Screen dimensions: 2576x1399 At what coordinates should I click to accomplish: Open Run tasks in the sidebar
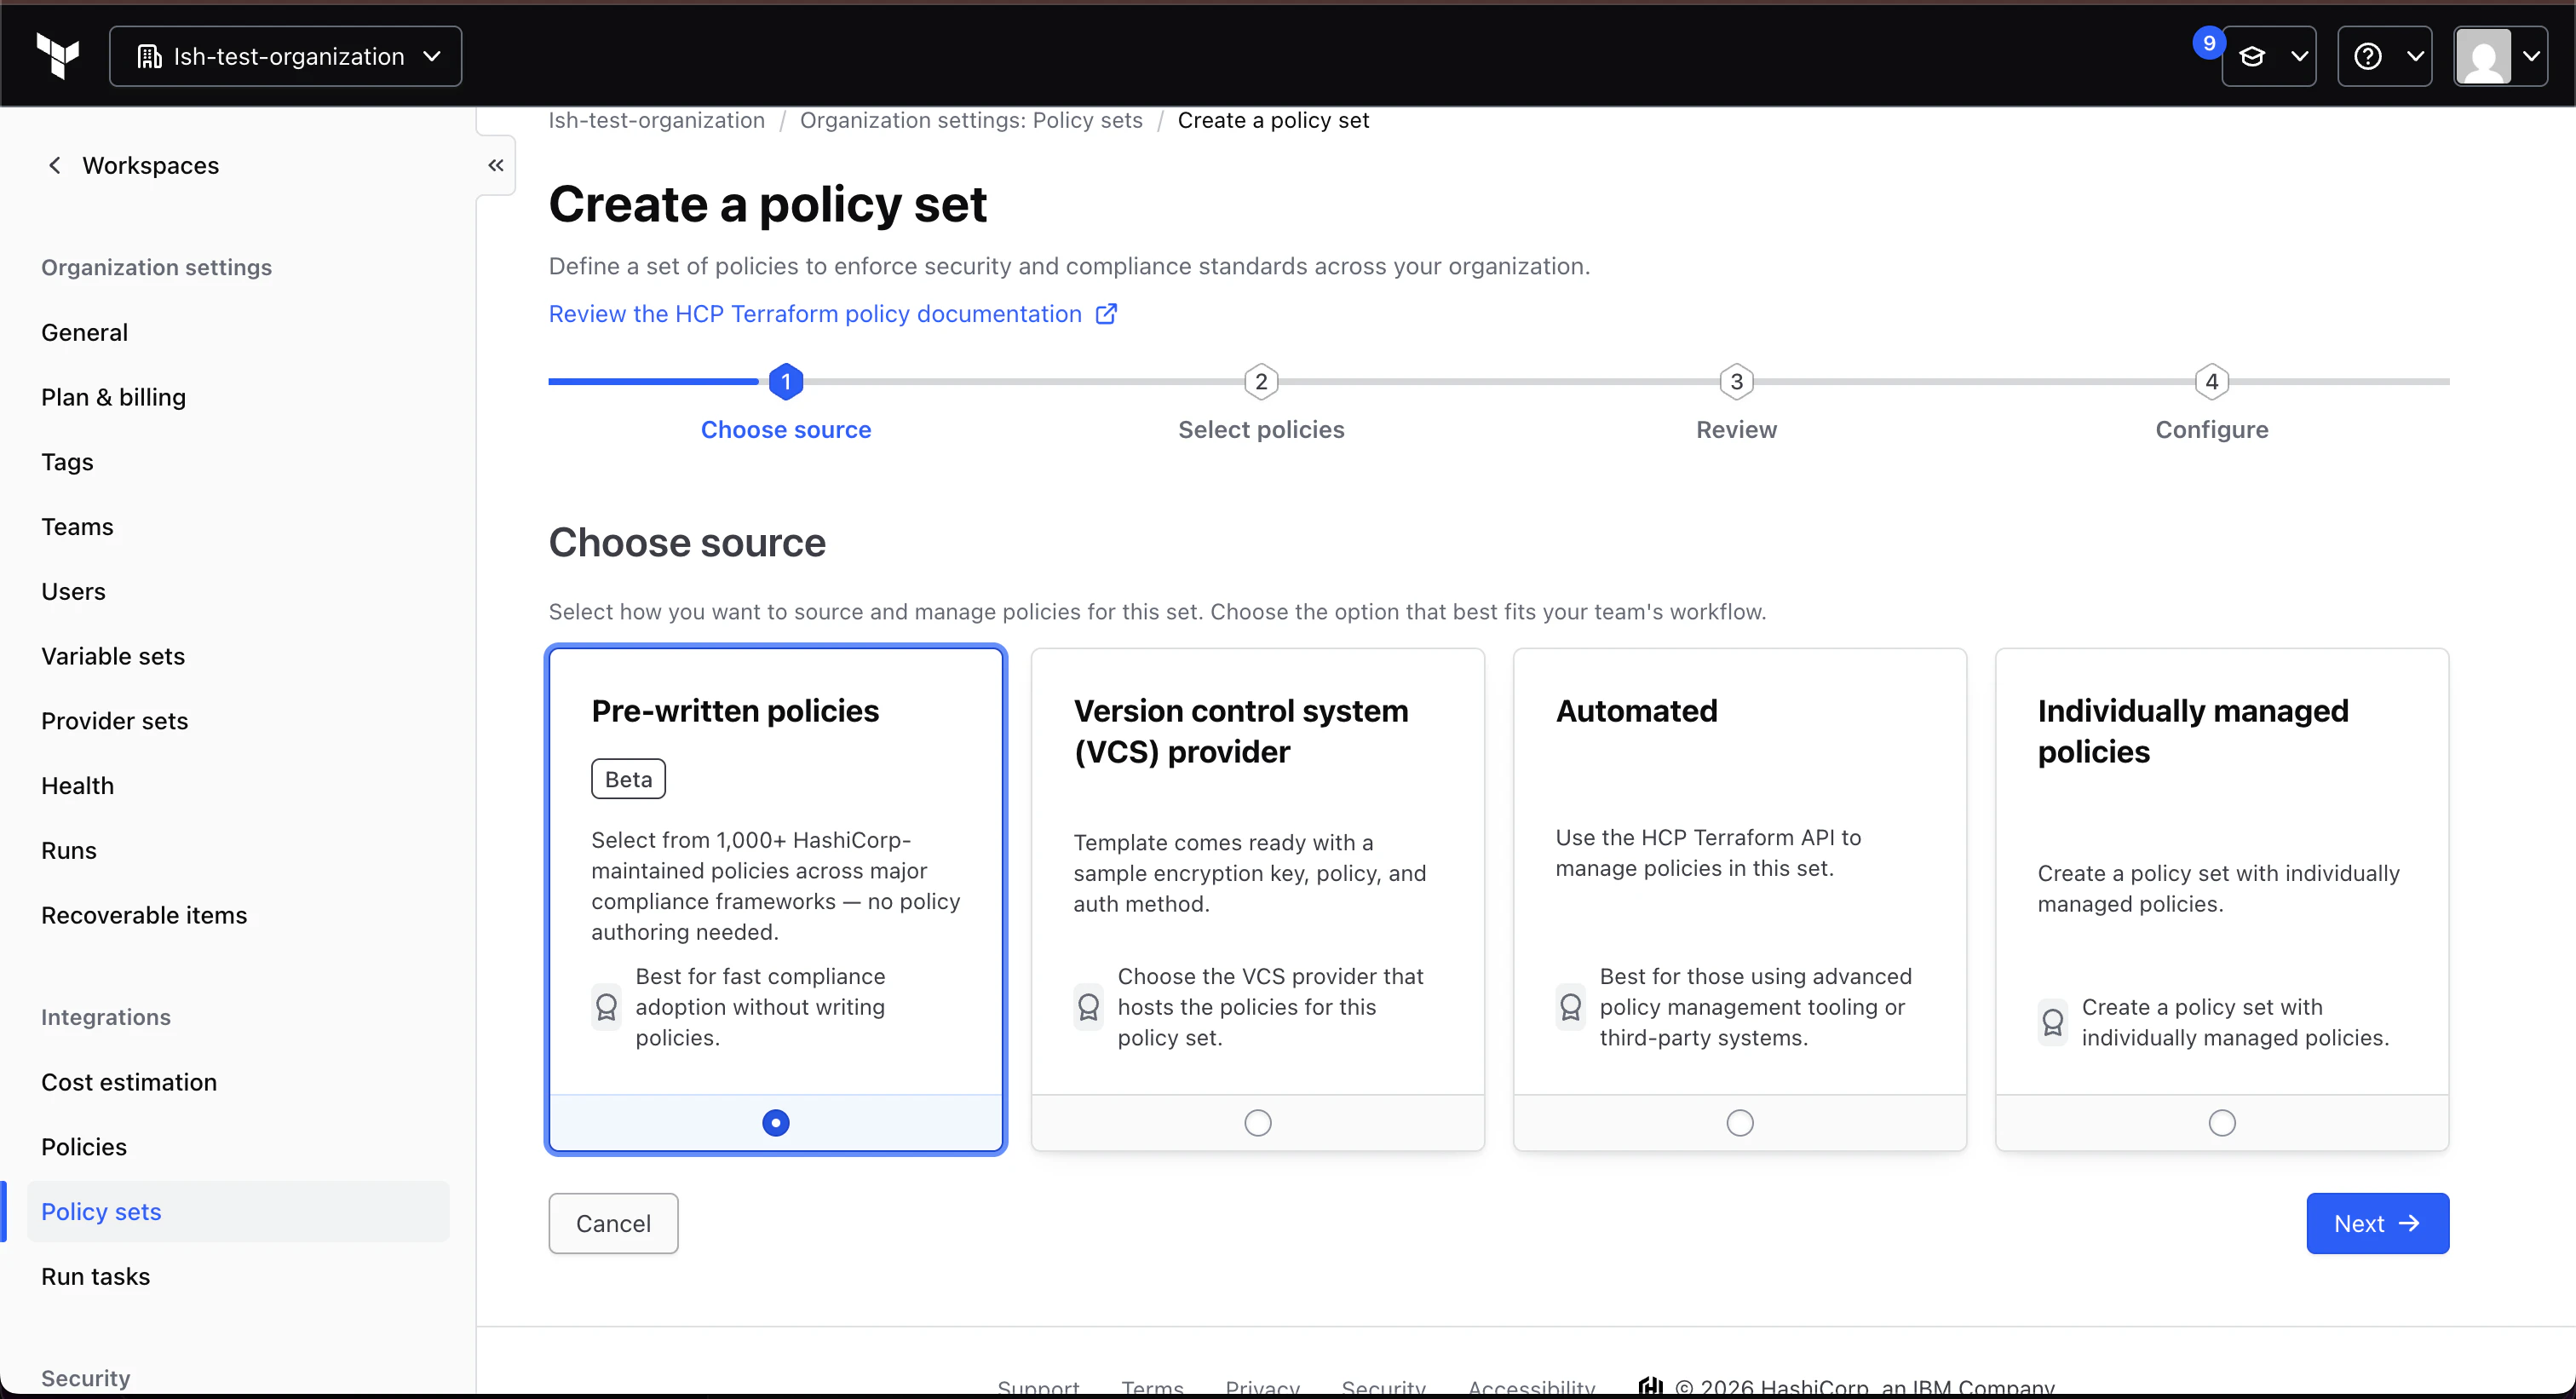(96, 1277)
